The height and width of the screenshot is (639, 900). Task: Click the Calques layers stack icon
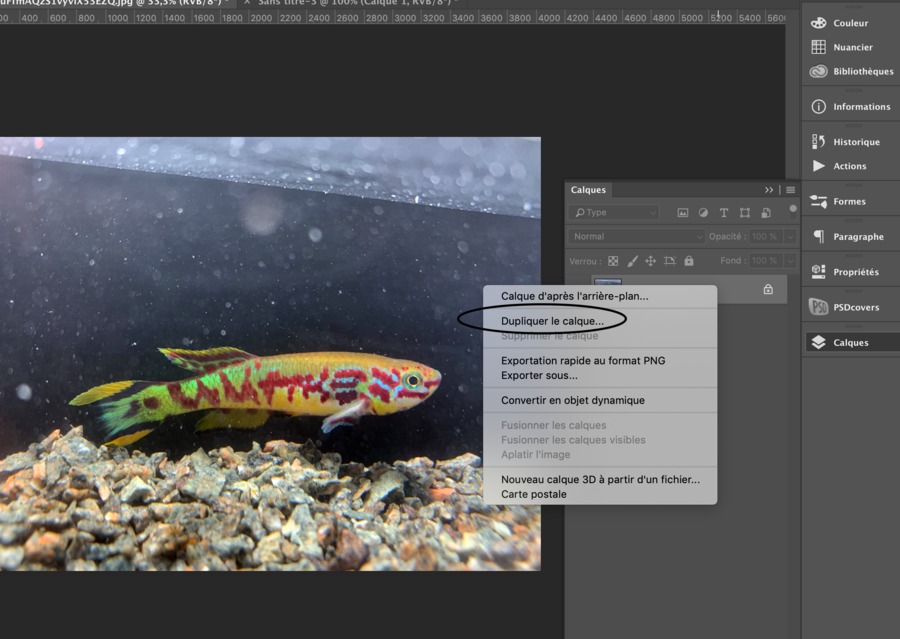click(x=818, y=342)
